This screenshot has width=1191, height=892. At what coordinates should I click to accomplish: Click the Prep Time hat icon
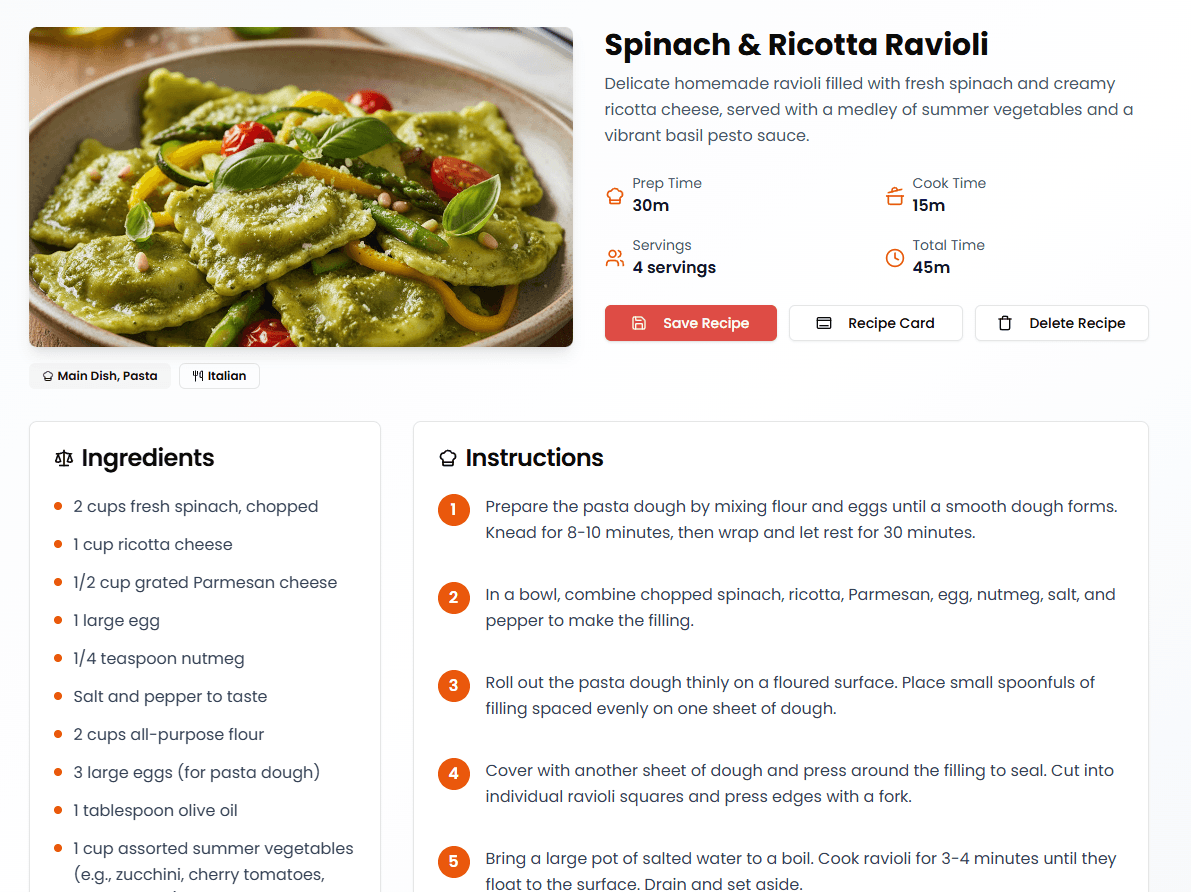click(x=614, y=196)
